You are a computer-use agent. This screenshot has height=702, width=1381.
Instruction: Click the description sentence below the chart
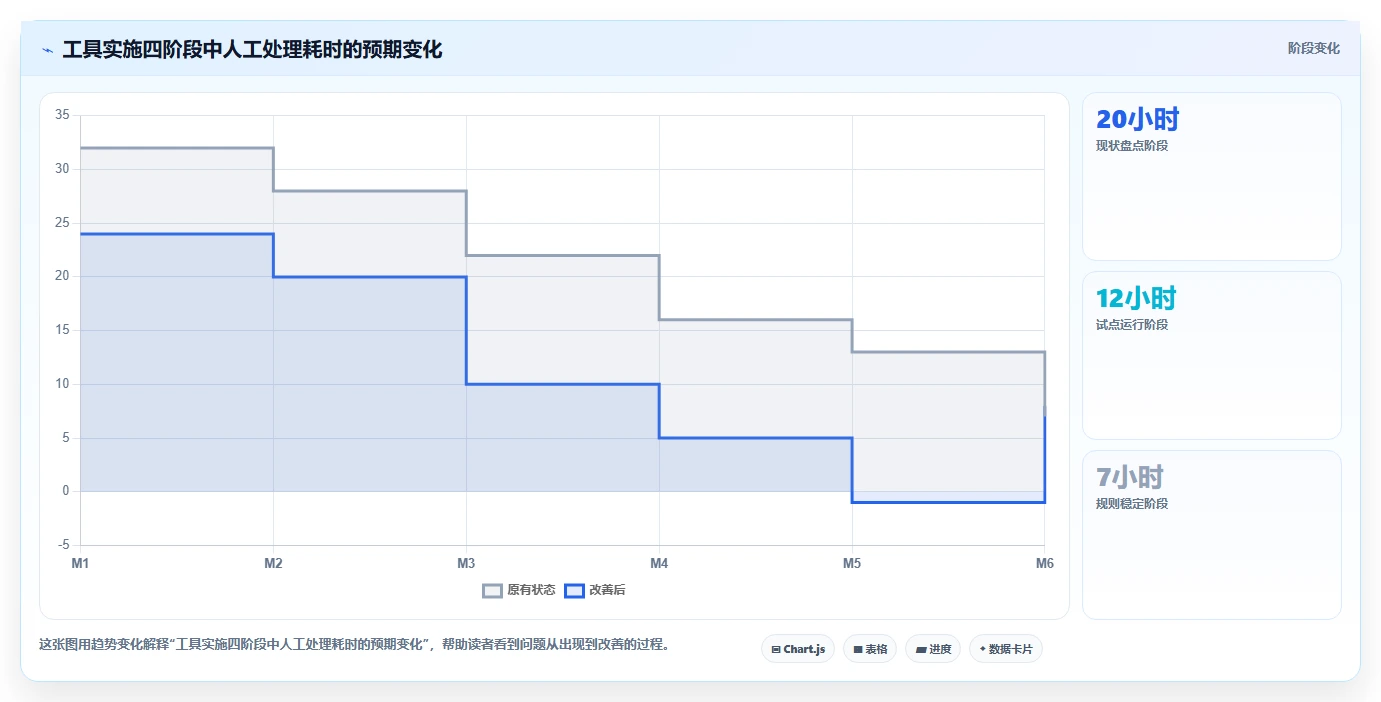pyautogui.click(x=354, y=644)
